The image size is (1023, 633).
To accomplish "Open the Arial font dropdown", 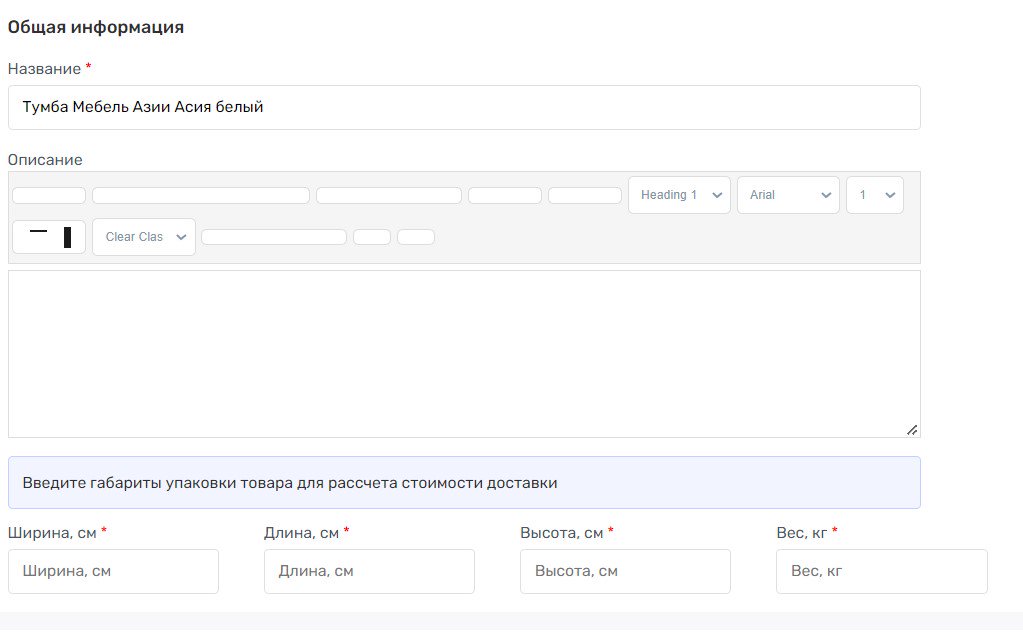I will 788,195.
